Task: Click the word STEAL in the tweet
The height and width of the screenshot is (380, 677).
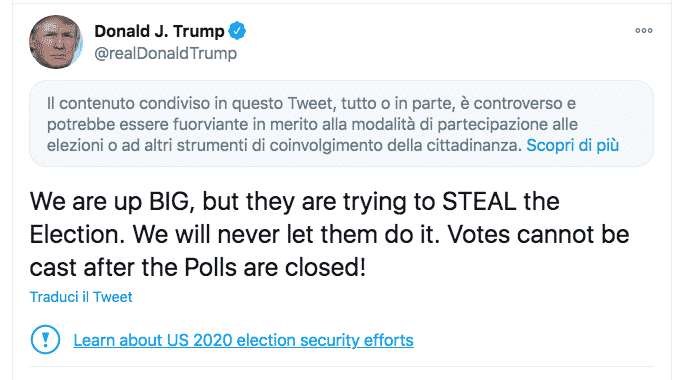Action: coord(479,201)
